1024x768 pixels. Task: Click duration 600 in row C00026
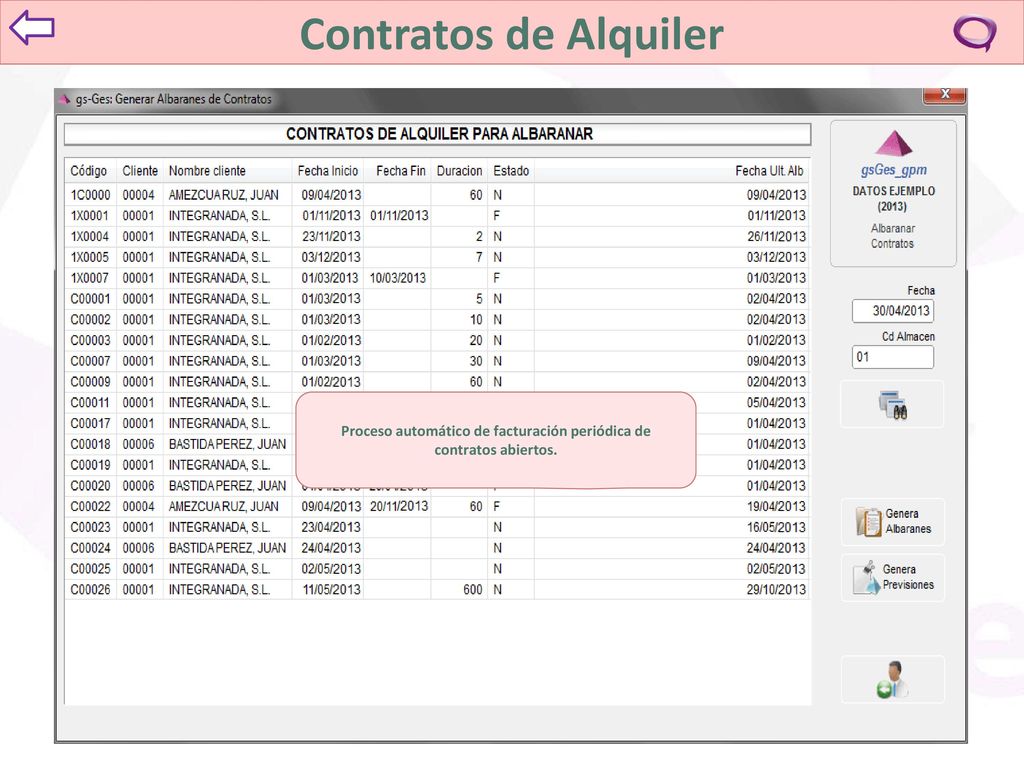click(473, 590)
